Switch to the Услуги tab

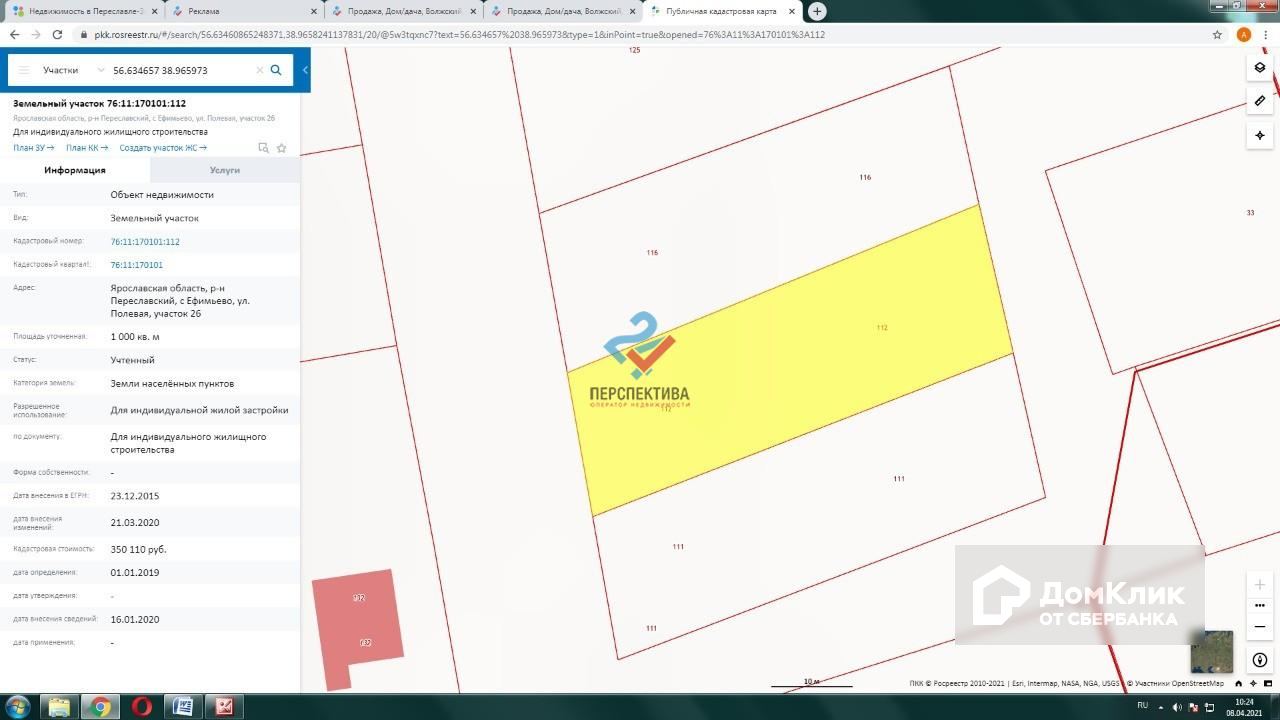[225, 170]
